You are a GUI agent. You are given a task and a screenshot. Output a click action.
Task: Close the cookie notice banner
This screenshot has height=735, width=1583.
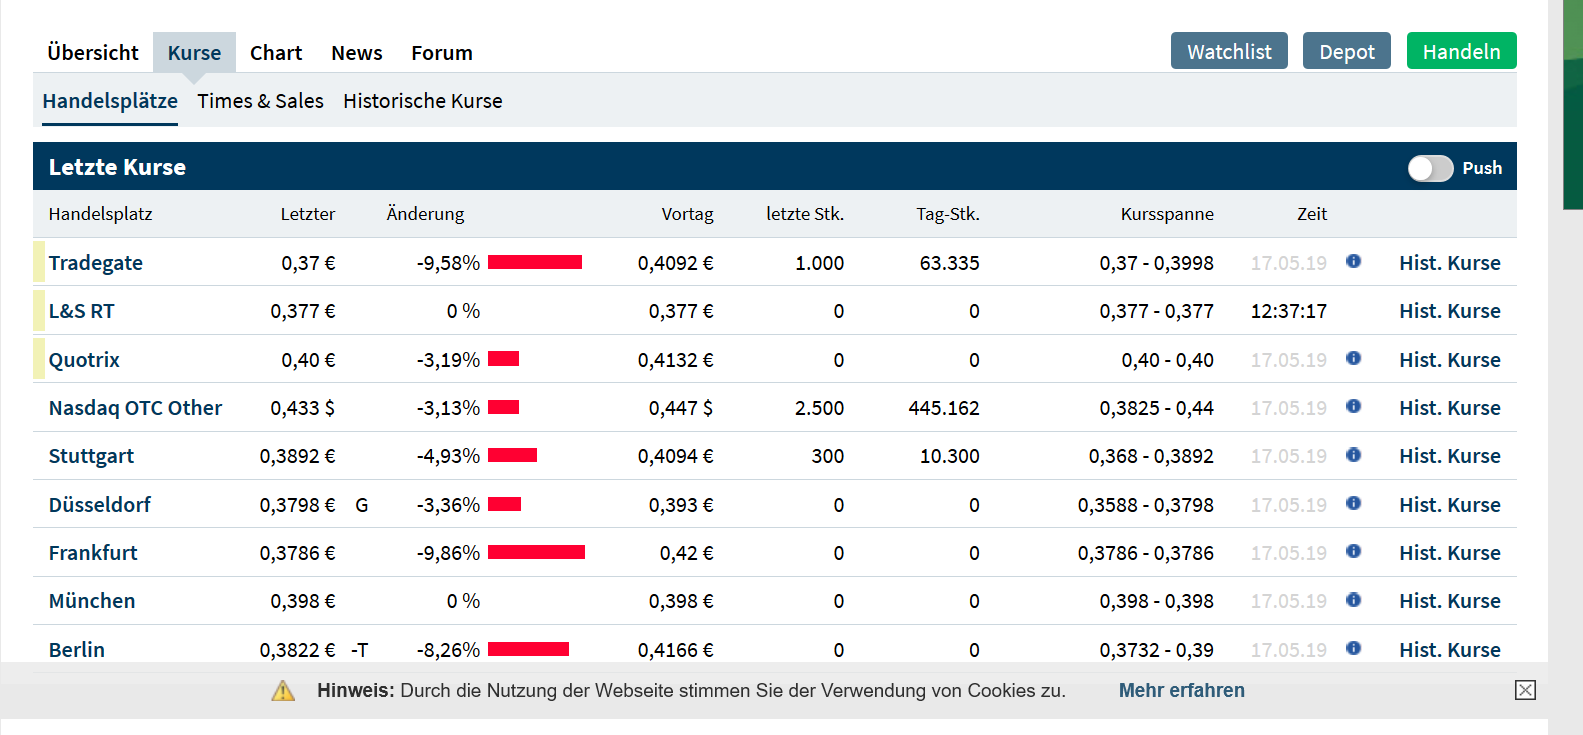pyautogui.click(x=1525, y=690)
